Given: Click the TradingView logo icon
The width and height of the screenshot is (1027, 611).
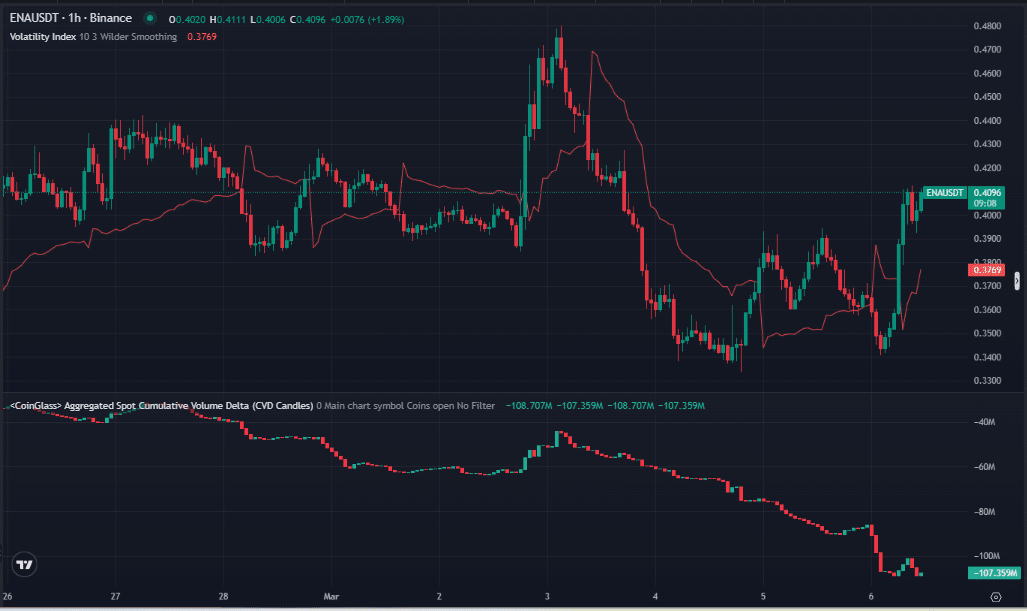Looking at the screenshot, I should (25, 565).
